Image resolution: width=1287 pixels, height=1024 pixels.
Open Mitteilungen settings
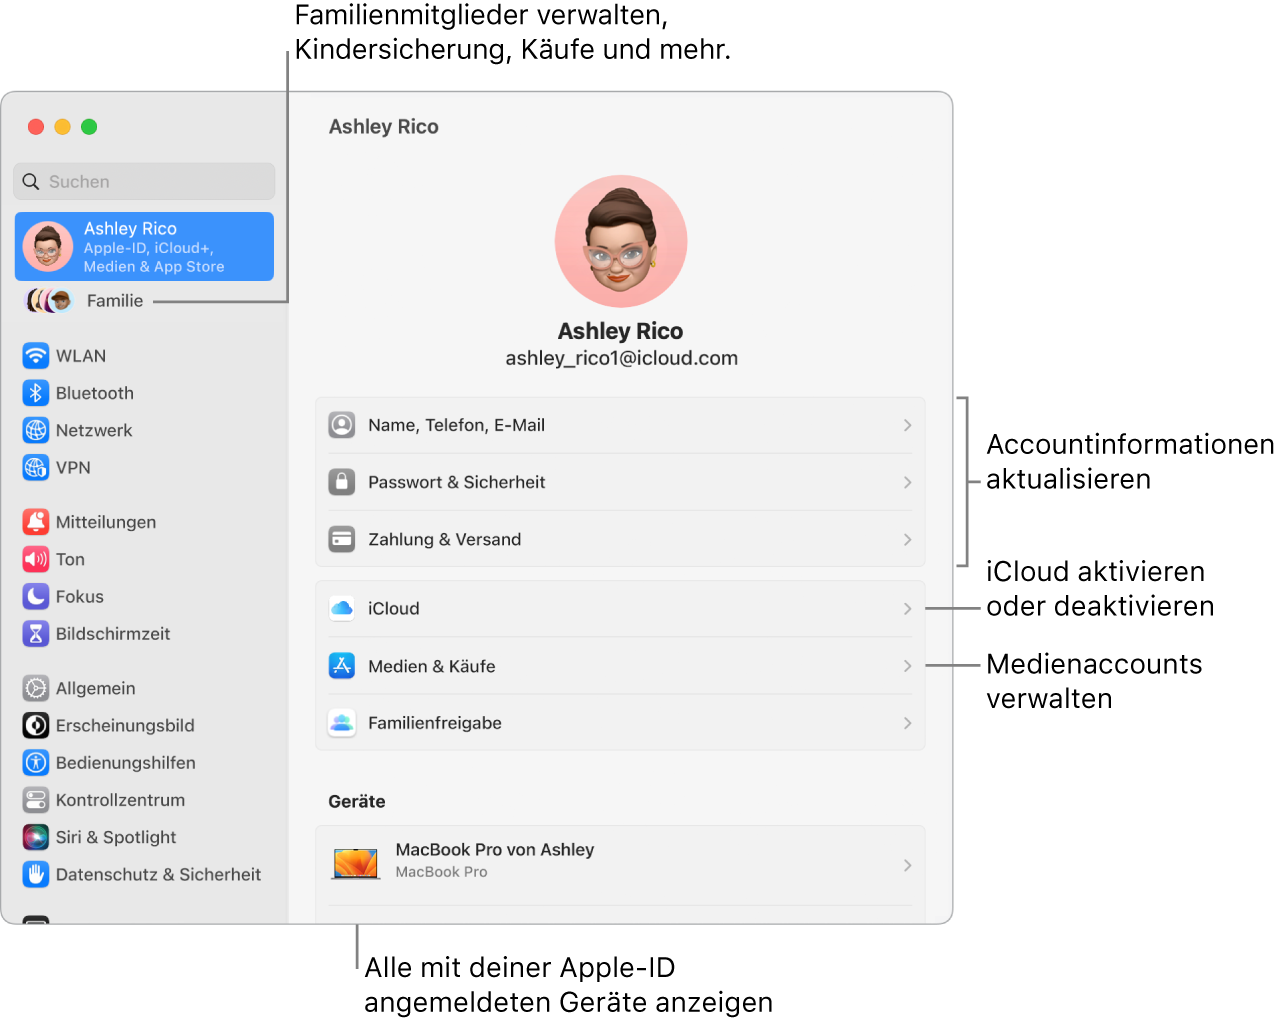point(36,522)
